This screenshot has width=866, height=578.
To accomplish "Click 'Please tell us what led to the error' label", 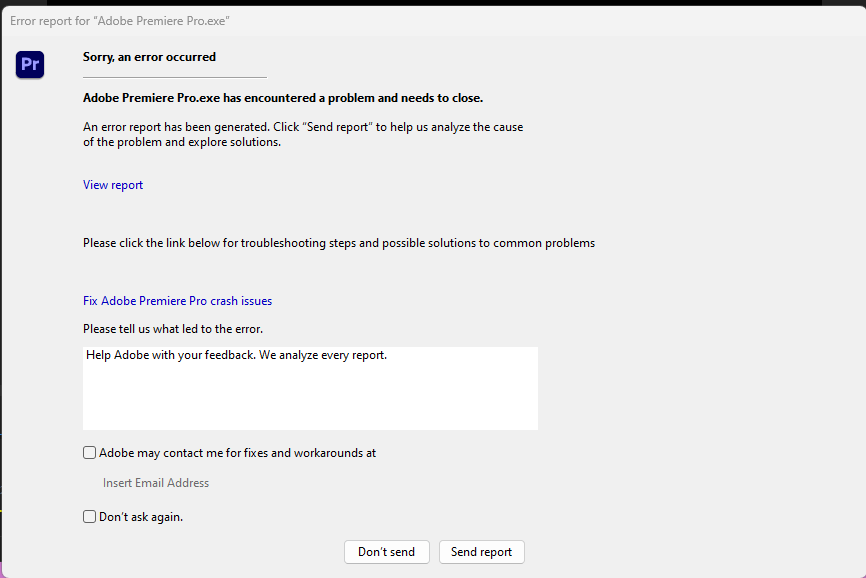I will click(173, 329).
